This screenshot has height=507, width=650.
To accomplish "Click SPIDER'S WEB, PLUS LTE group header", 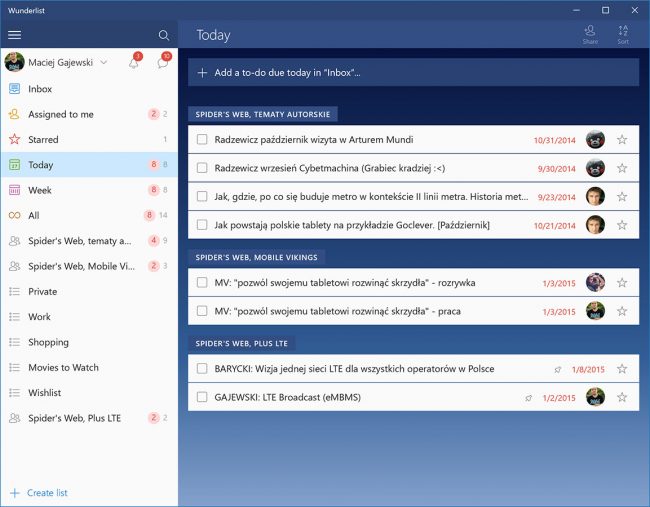I will pyautogui.click(x=242, y=343).
